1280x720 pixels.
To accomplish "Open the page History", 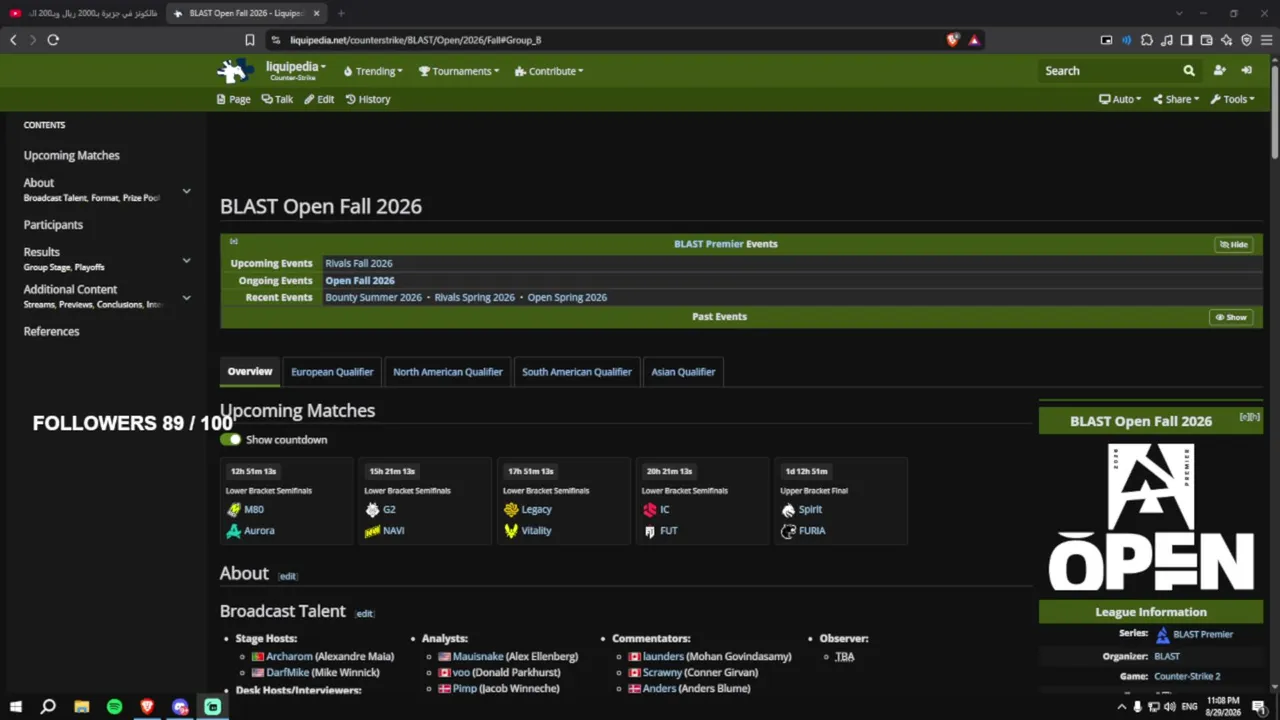I will pos(368,99).
